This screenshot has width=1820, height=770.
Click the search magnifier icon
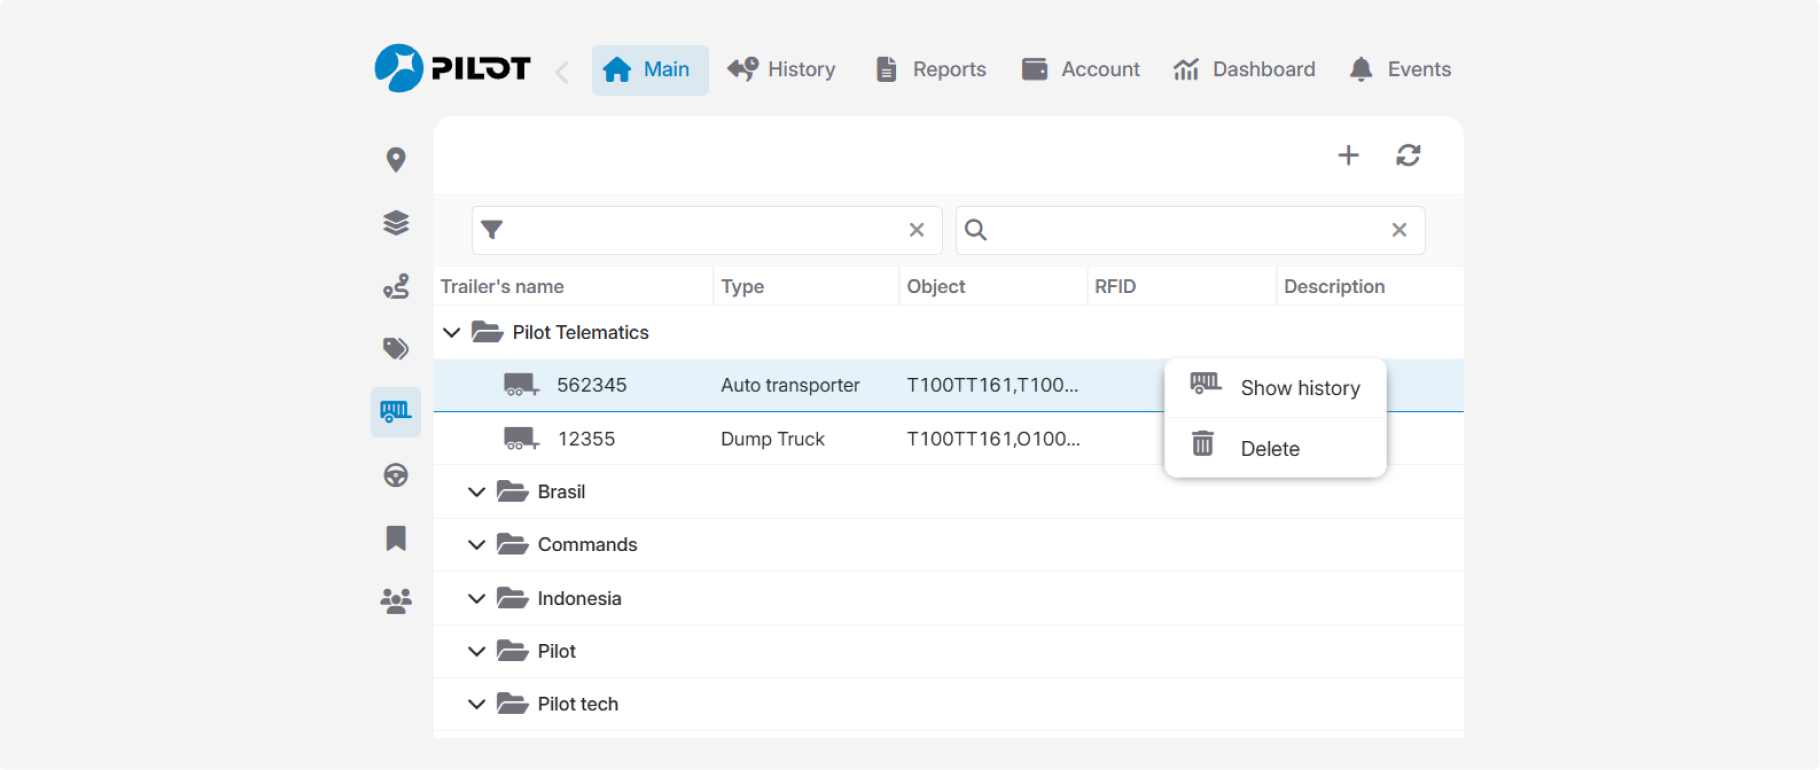click(975, 230)
